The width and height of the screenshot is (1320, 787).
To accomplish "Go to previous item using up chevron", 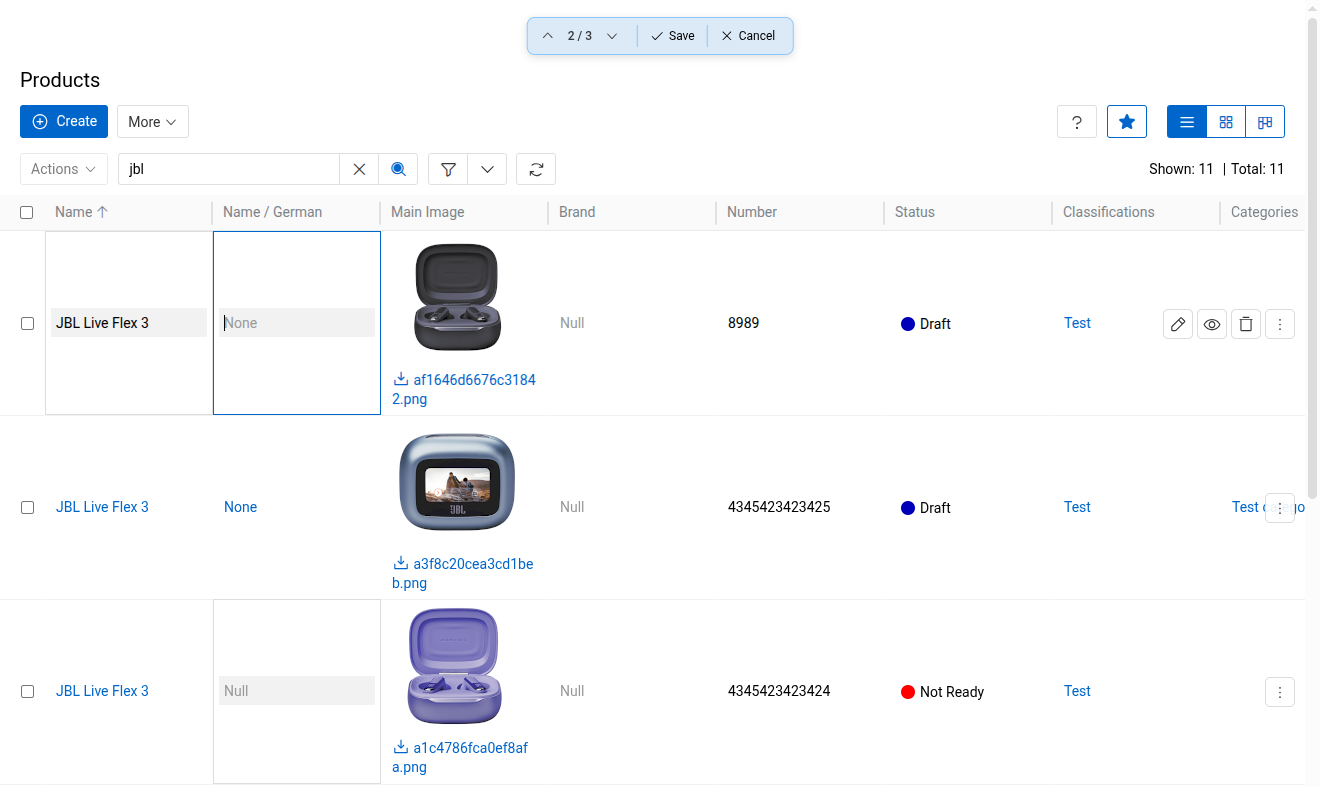I will (547, 36).
